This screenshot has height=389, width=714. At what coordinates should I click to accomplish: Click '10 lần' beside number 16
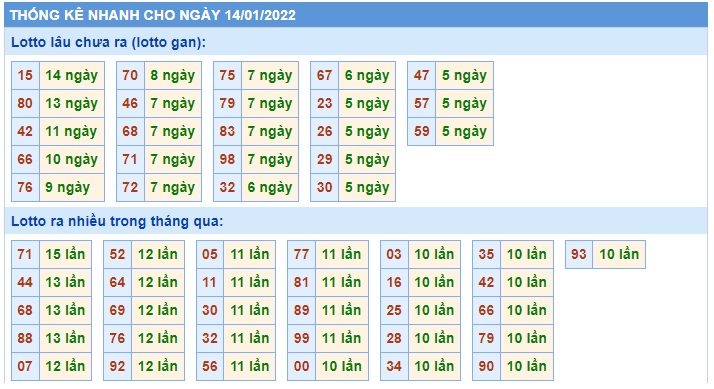tap(434, 282)
